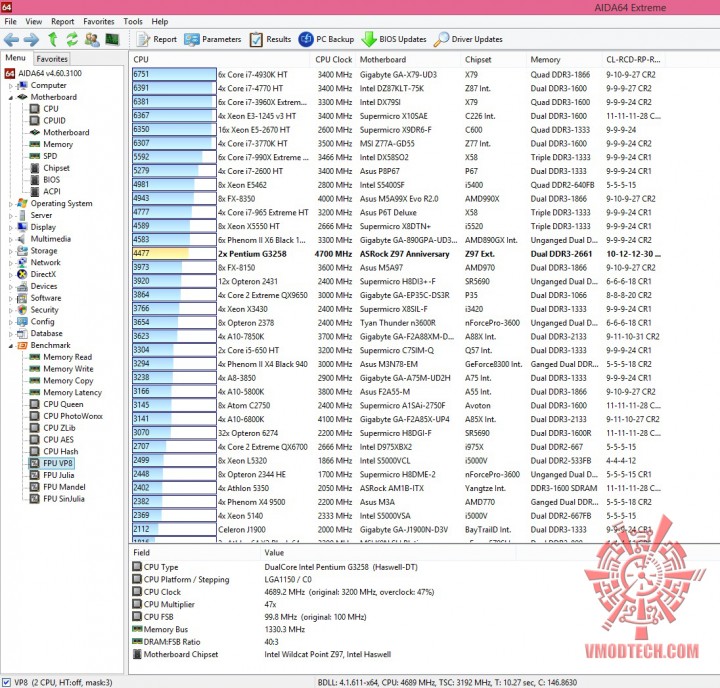The width and height of the screenshot is (720, 688).
Task: Open the Favorites menu
Action: pos(99,22)
